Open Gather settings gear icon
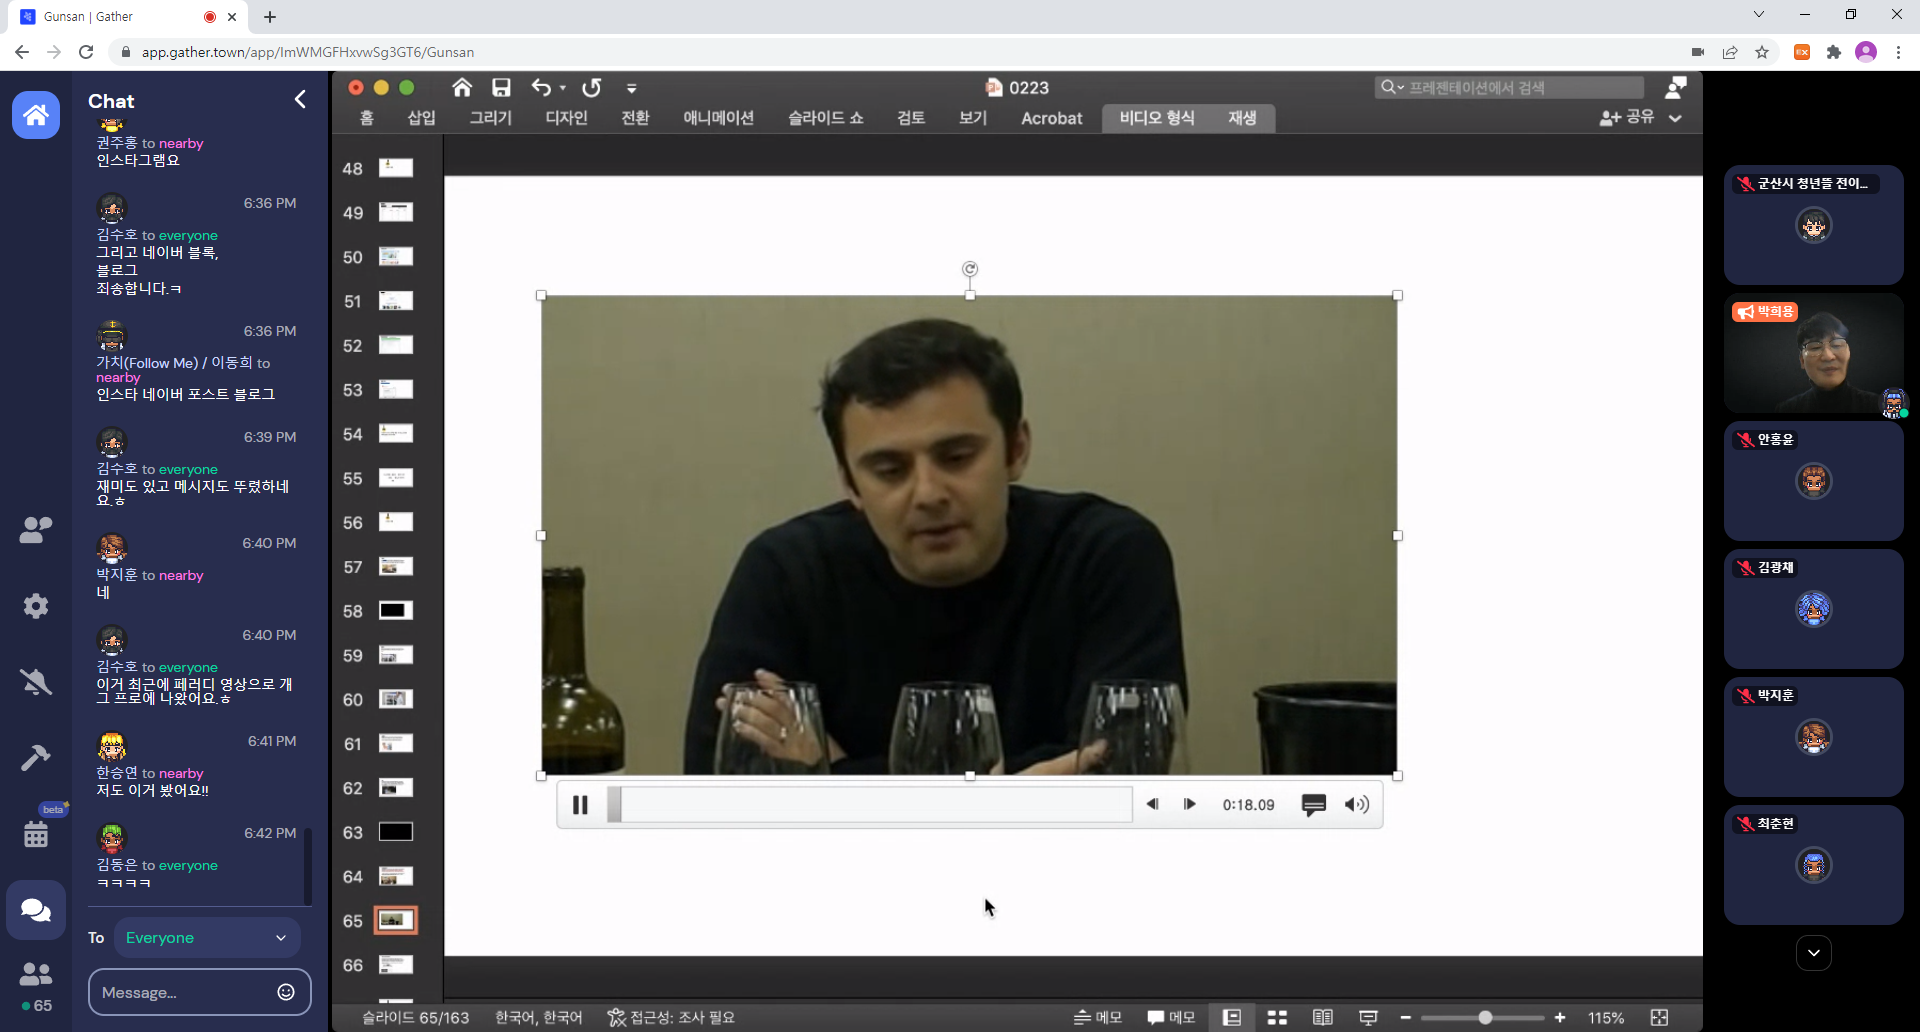 click(36, 606)
